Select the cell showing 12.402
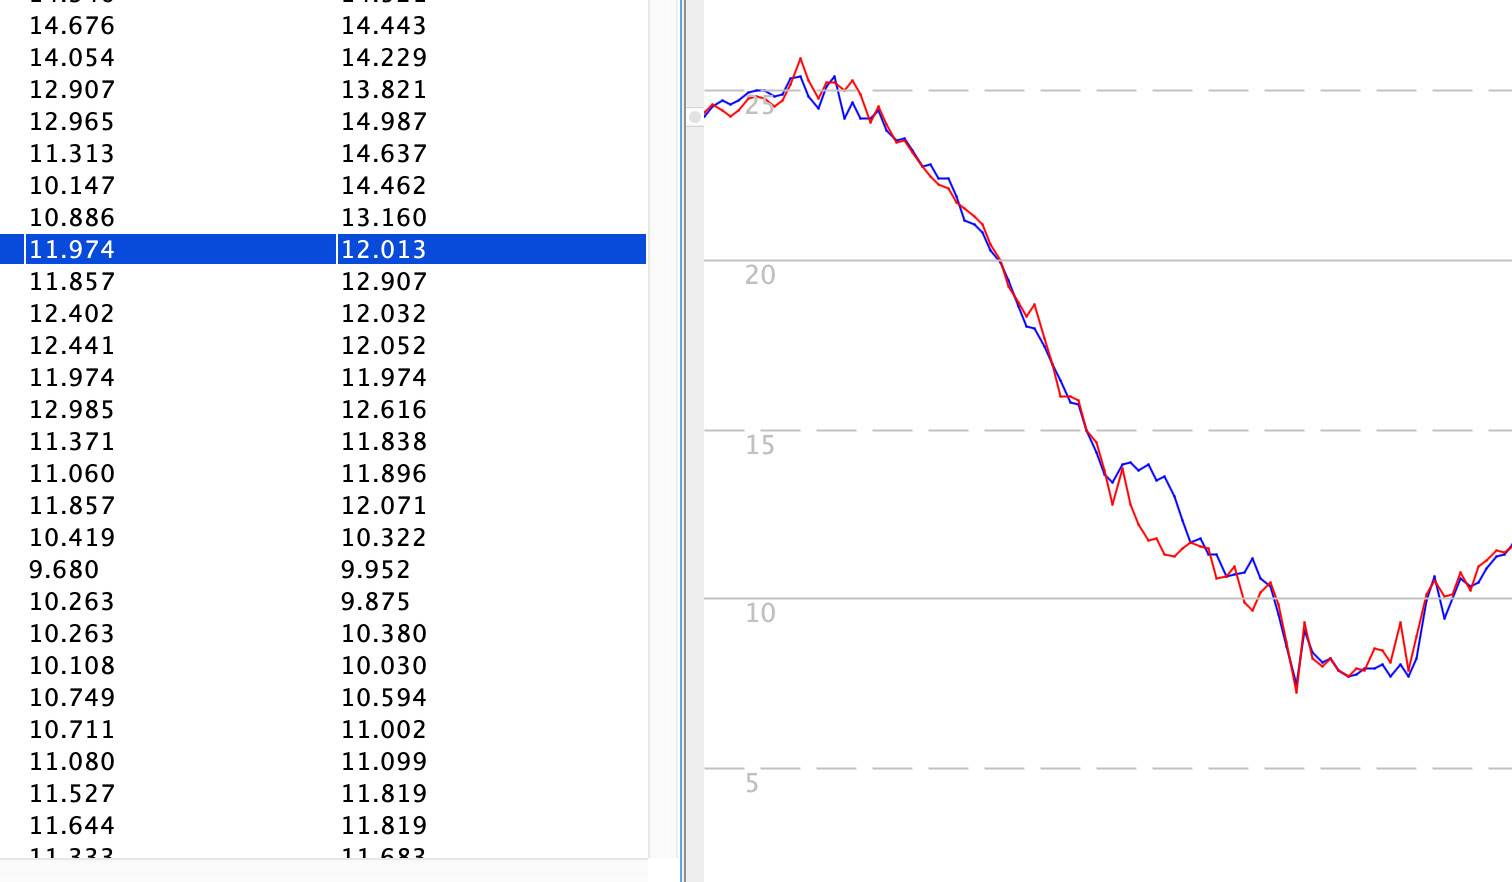This screenshot has width=1512, height=882. point(72,313)
